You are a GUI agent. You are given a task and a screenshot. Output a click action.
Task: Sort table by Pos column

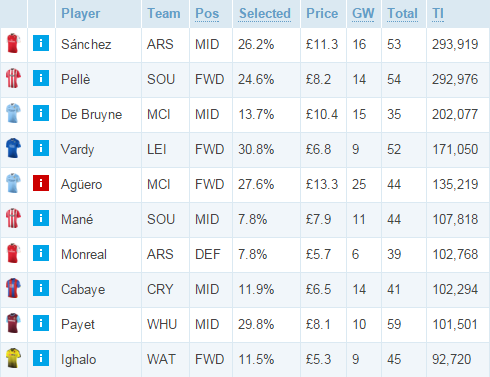[x=207, y=14]
